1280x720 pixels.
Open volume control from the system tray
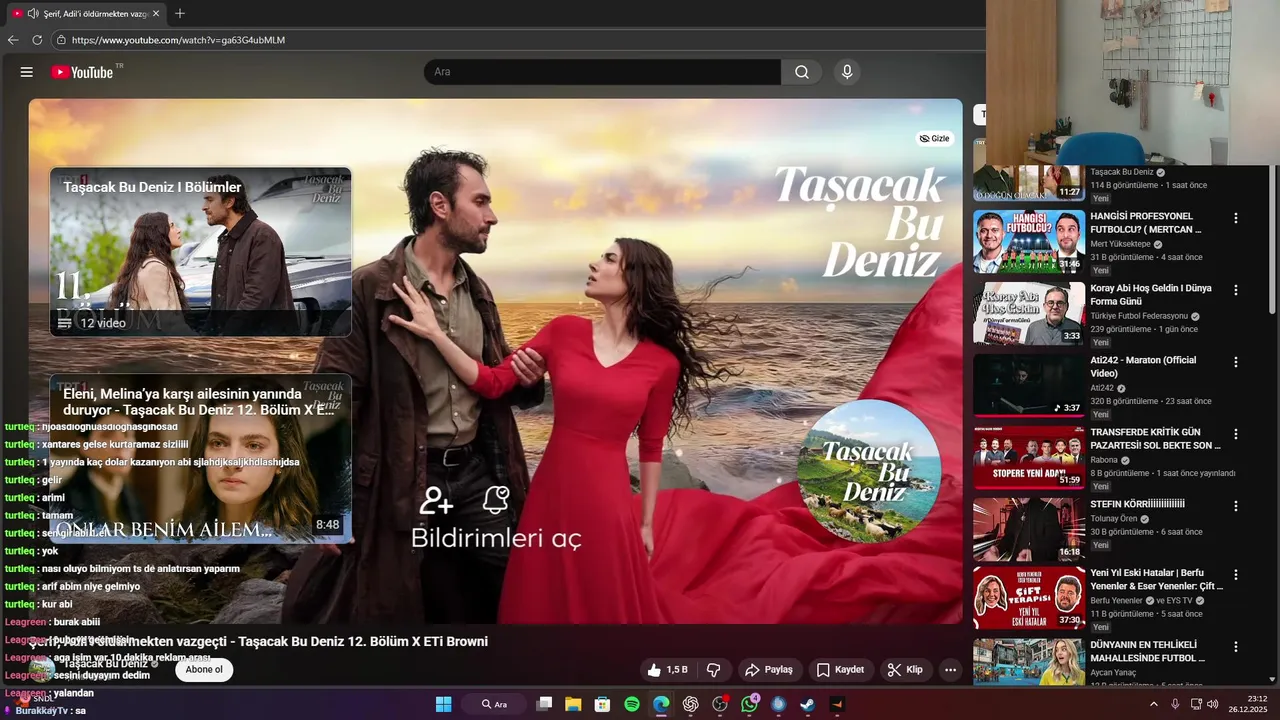point(1213,704)
